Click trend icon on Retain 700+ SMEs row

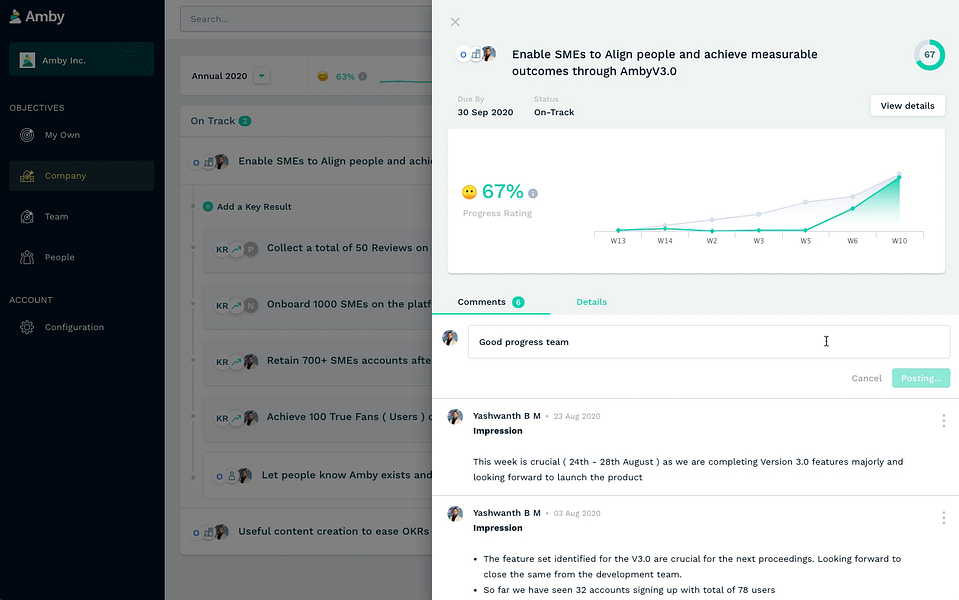coord(237,361)
